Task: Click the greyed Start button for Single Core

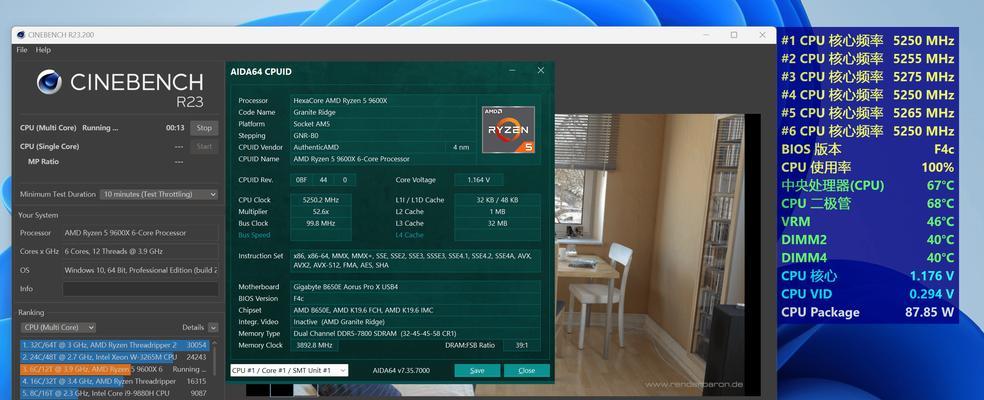Action: pos(204,147)
